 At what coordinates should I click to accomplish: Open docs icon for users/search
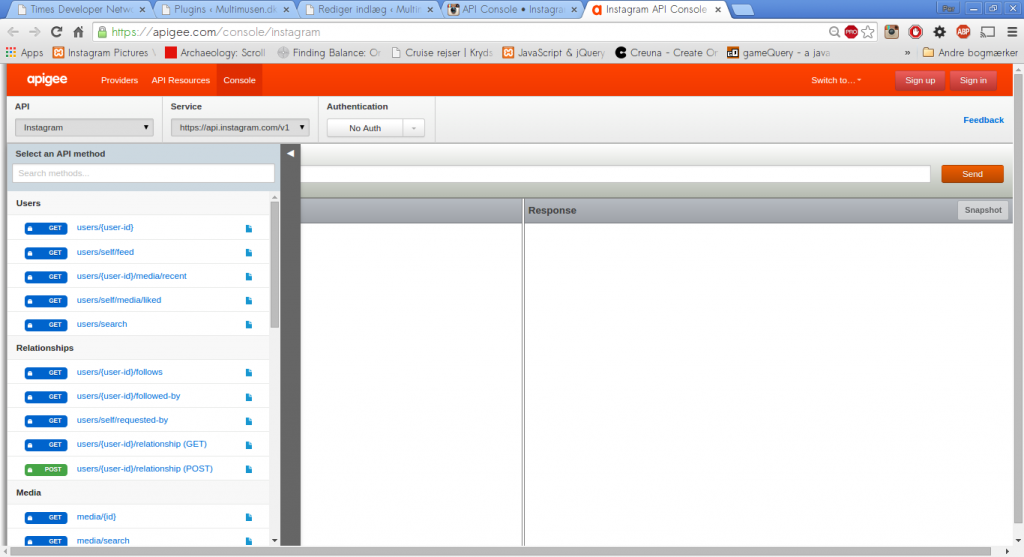[249, 325]
